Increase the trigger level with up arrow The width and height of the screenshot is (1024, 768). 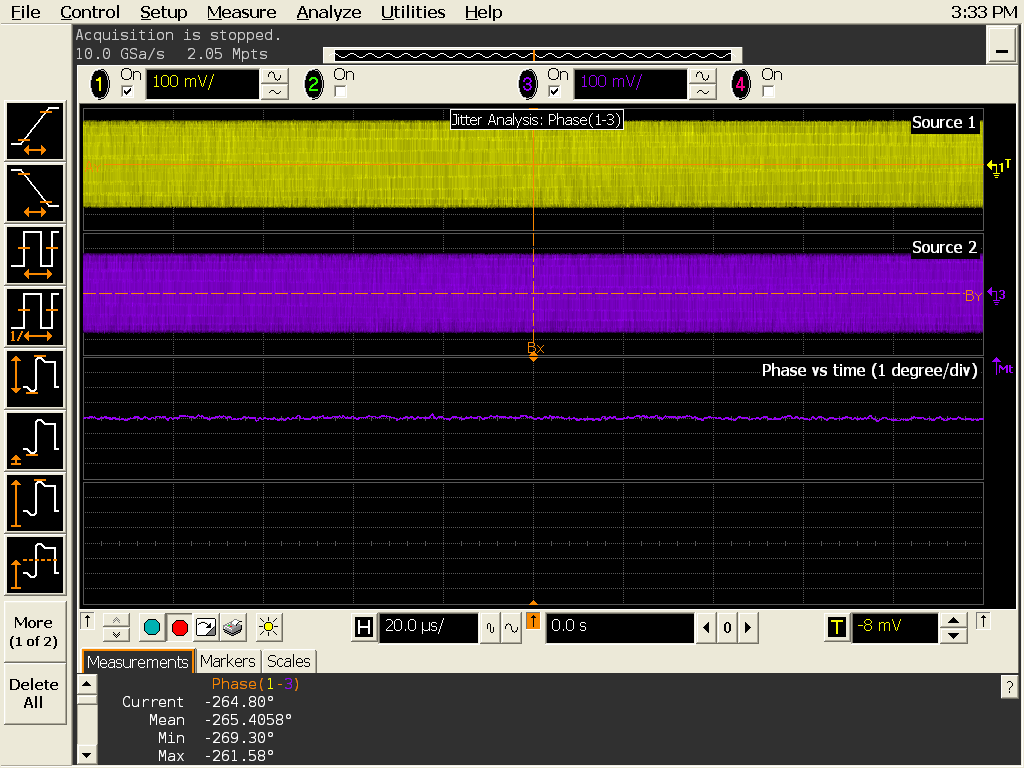point(955,621)
